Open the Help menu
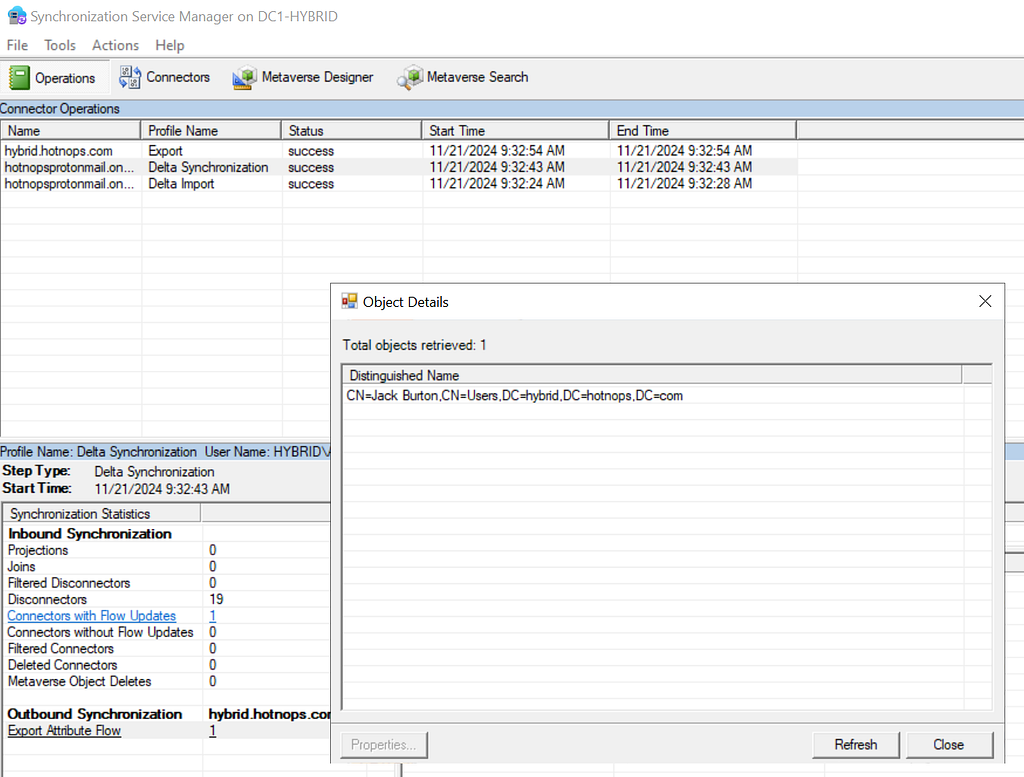Image resolution: width=1024 pixels, height=777 pixels. point(170,45)
